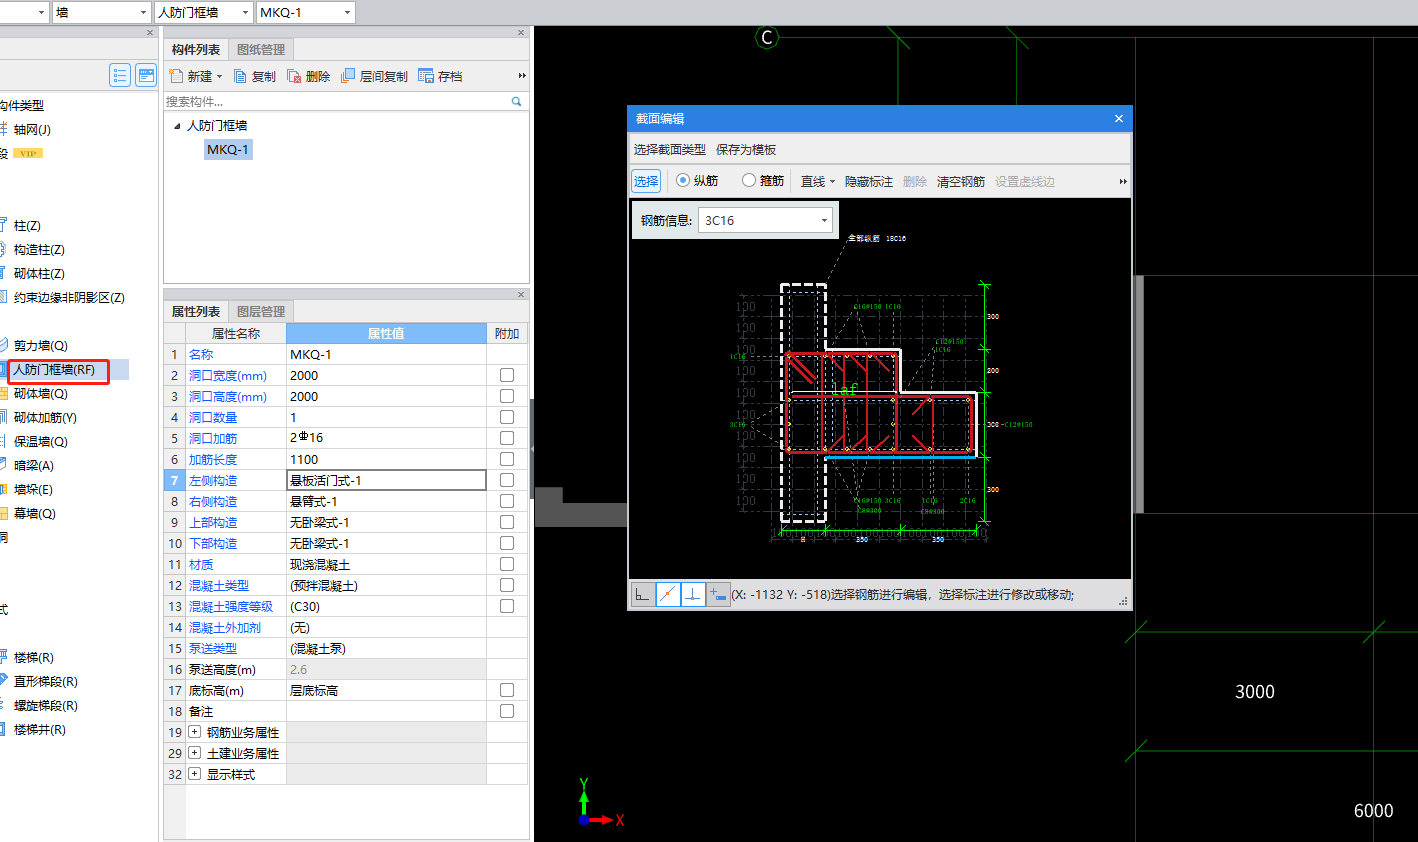Open 保存为模板 menu item
Image resolution: width=1418 pixels, height=842 pixels.
click(746, 149)
